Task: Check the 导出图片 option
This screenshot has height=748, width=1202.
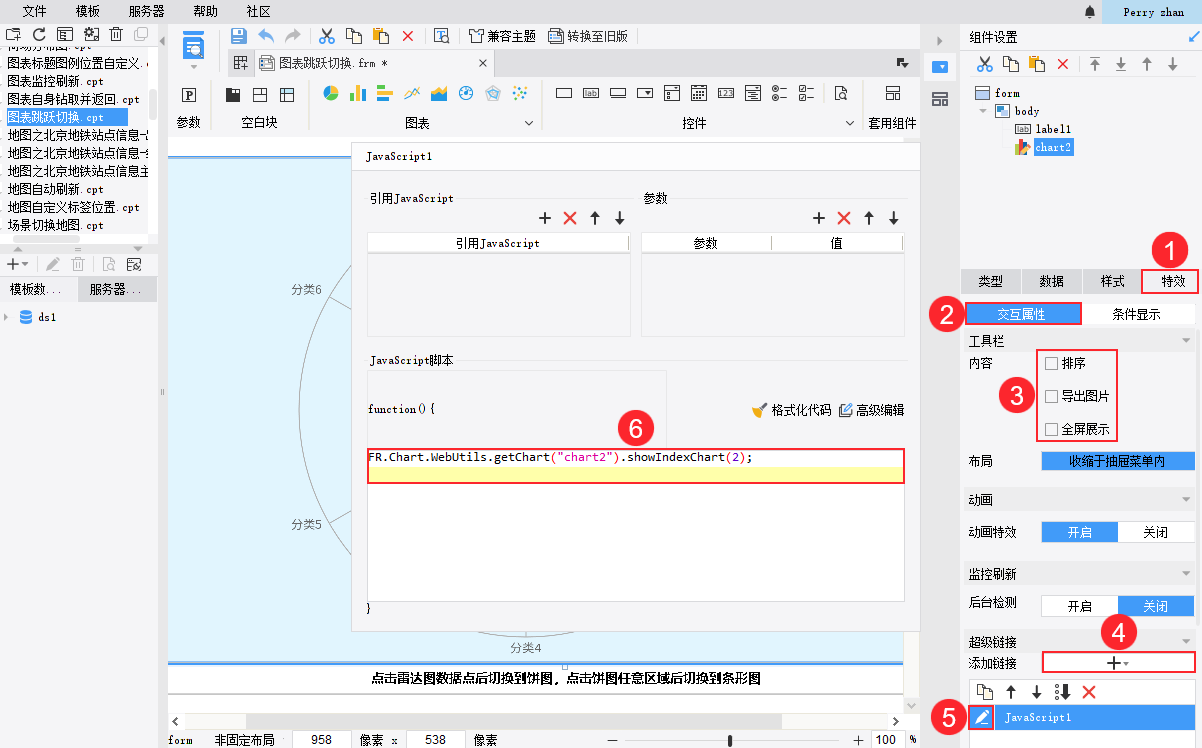Action: click(x=1052, y=396)
